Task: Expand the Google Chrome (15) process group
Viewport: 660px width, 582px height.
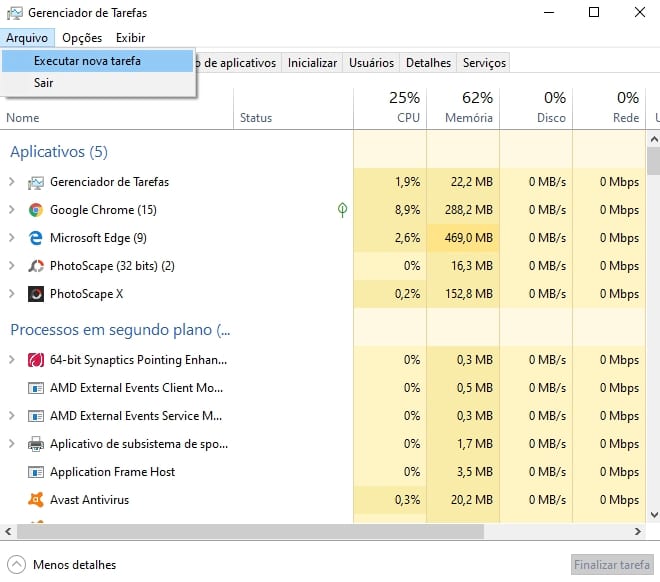Action: coord(12,210)
